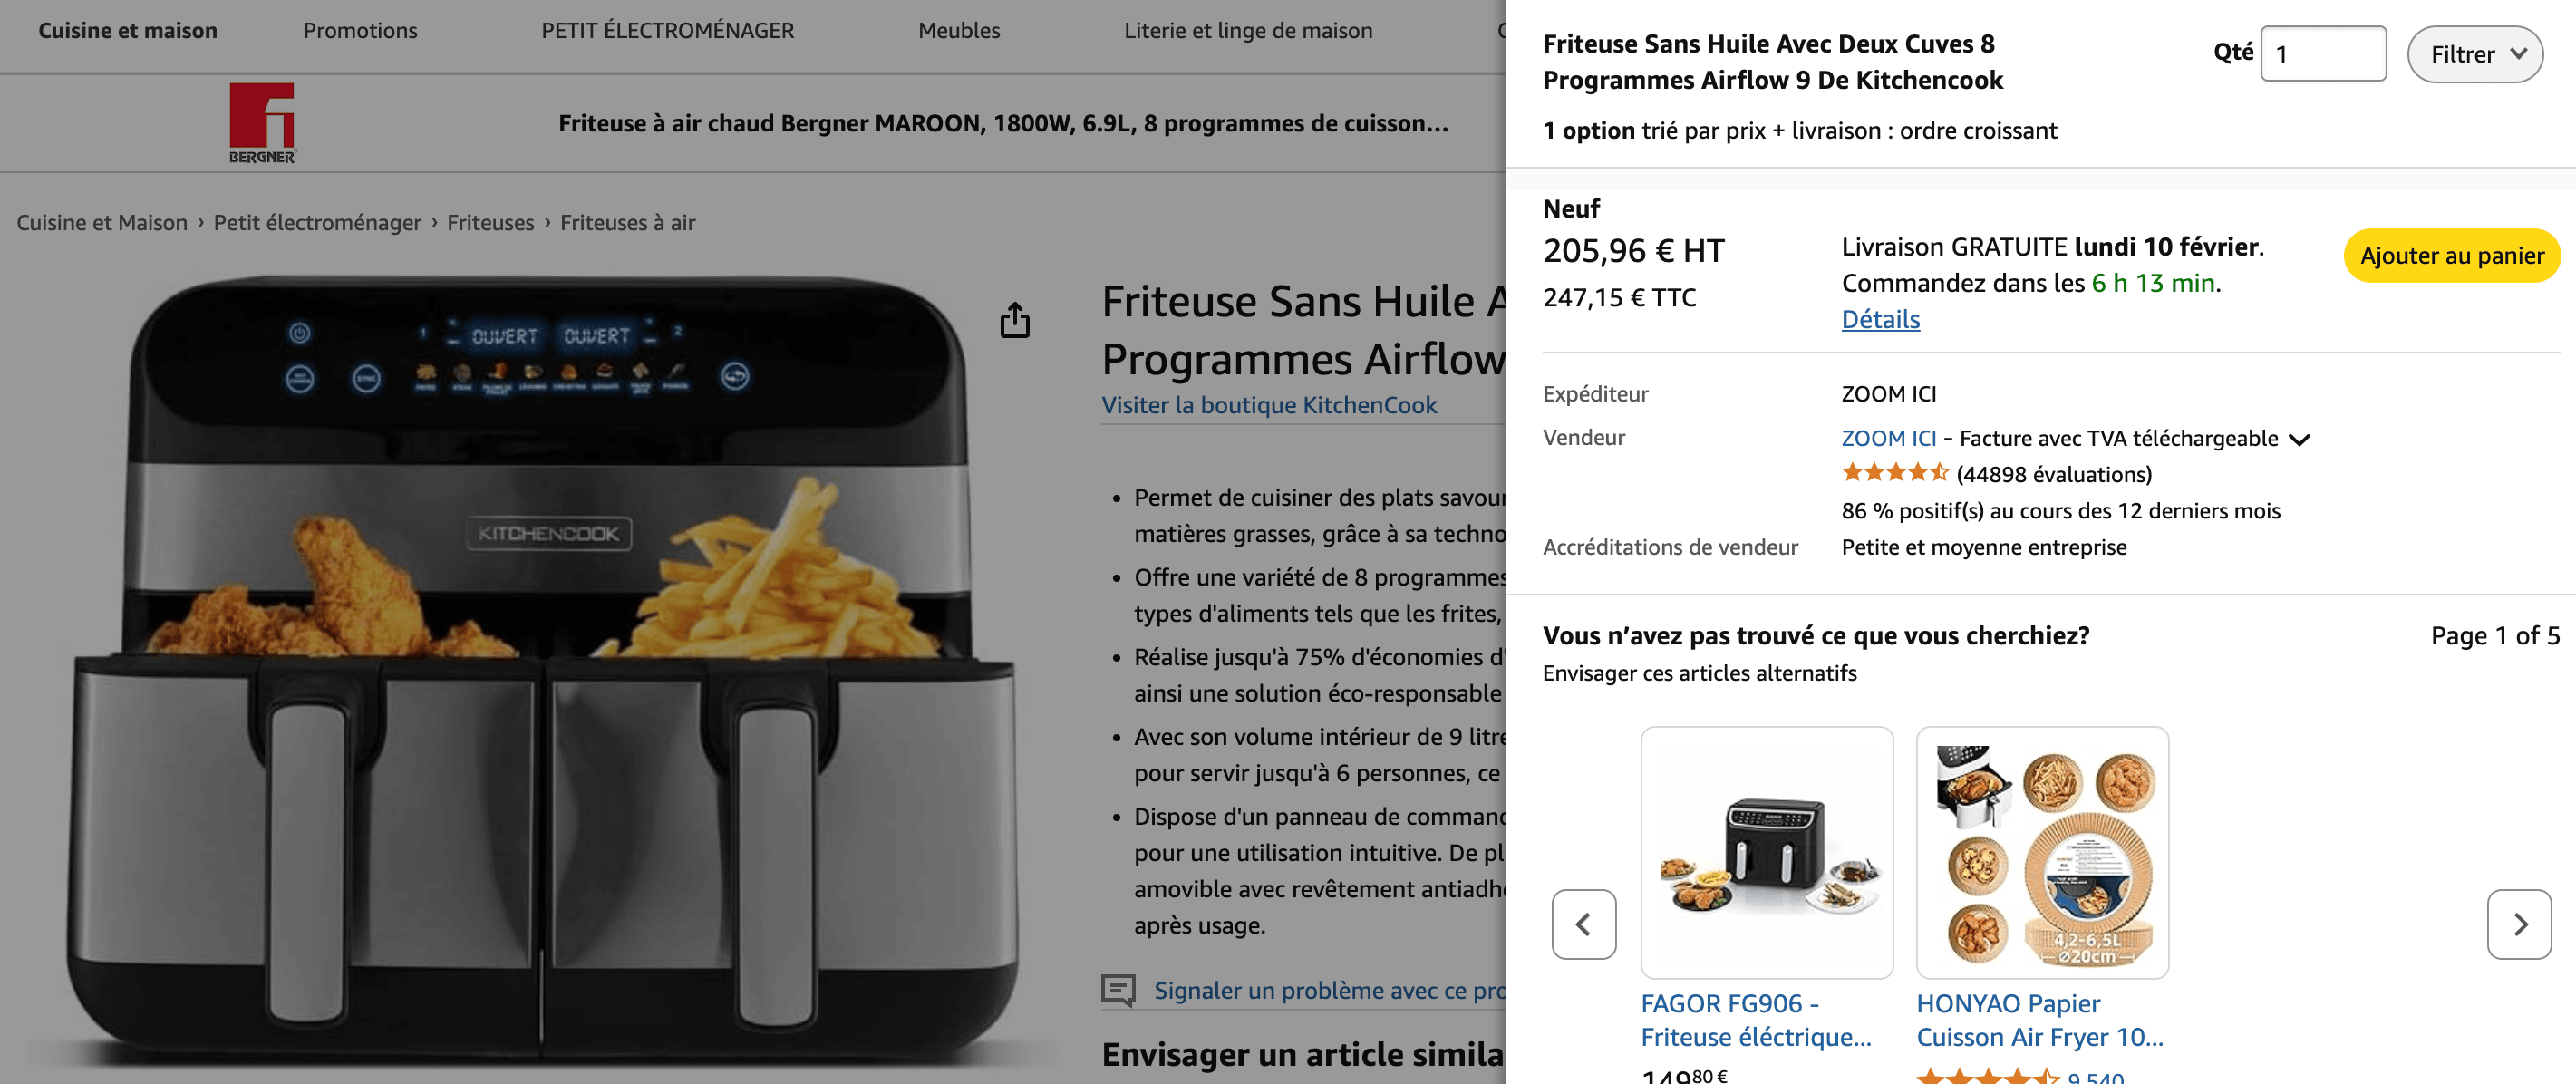Image resolution: width=2576 pixels, height=1084 pixels.
Task: Click the share icon beside product image
Action: tap(1014, 320)
